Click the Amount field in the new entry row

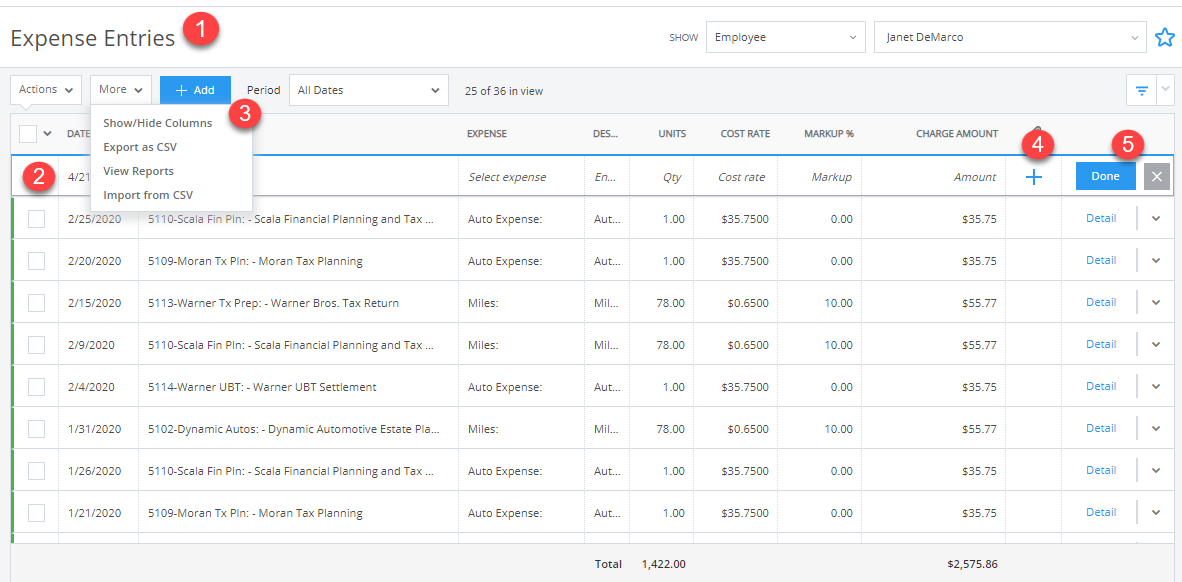[x=933, y=177]
